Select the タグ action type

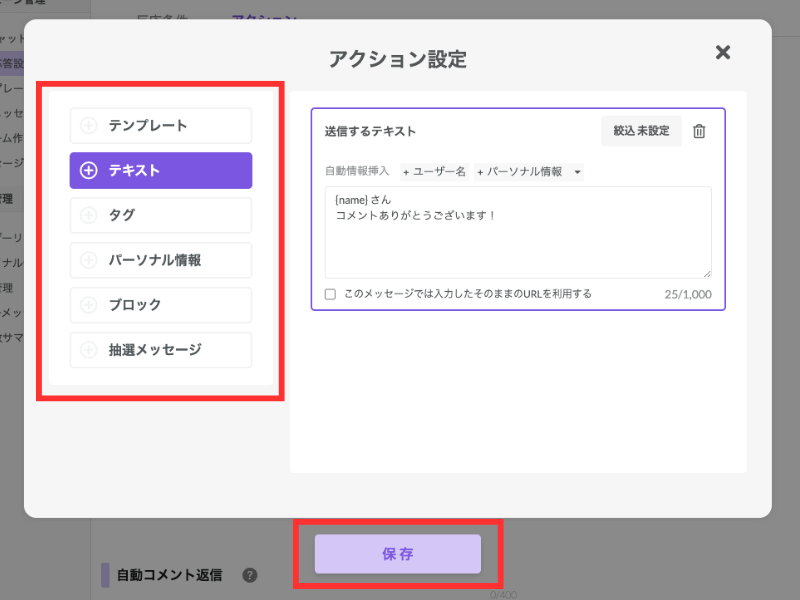[161, 215]
